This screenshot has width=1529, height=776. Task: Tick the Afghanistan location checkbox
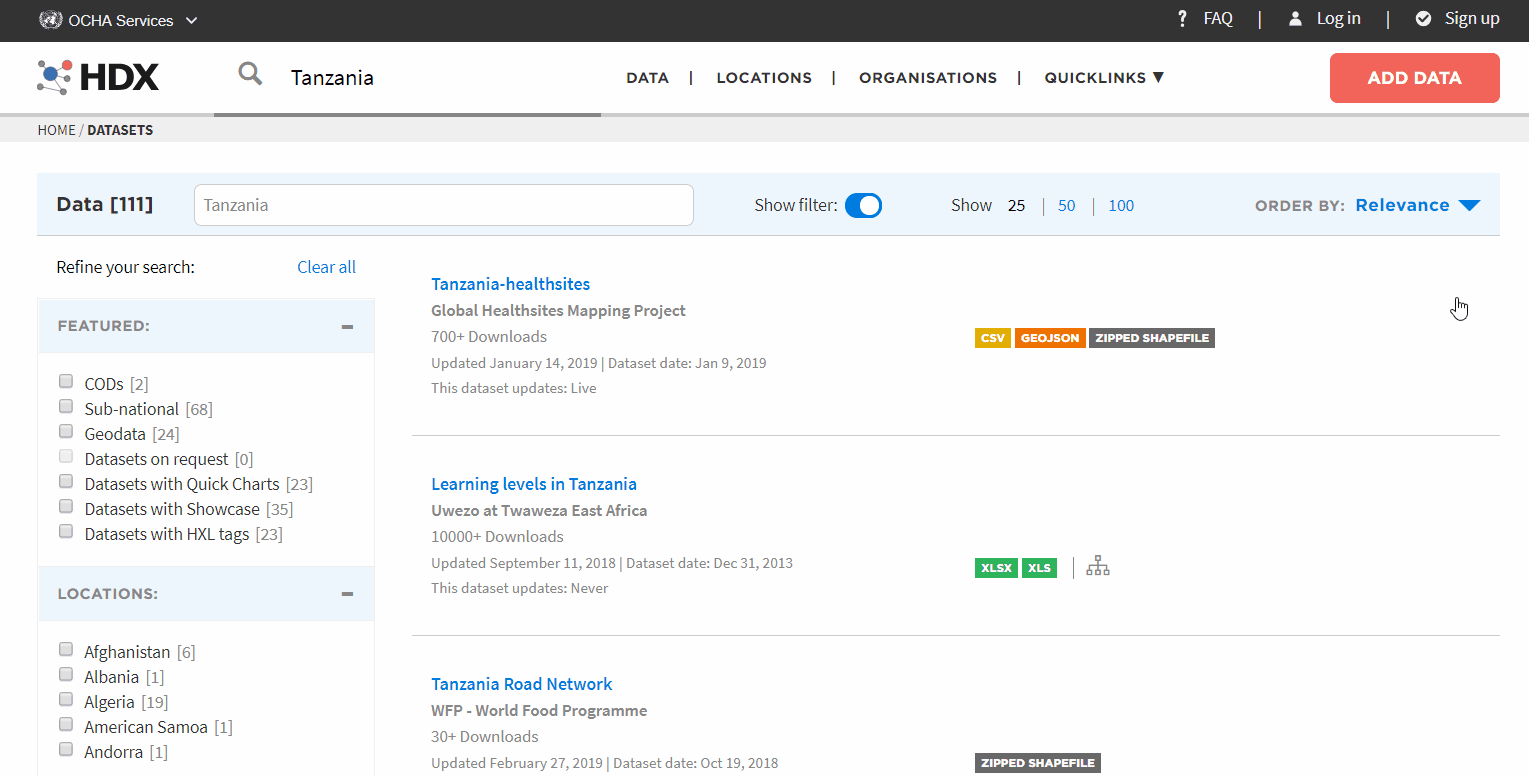tap(66, 649)
